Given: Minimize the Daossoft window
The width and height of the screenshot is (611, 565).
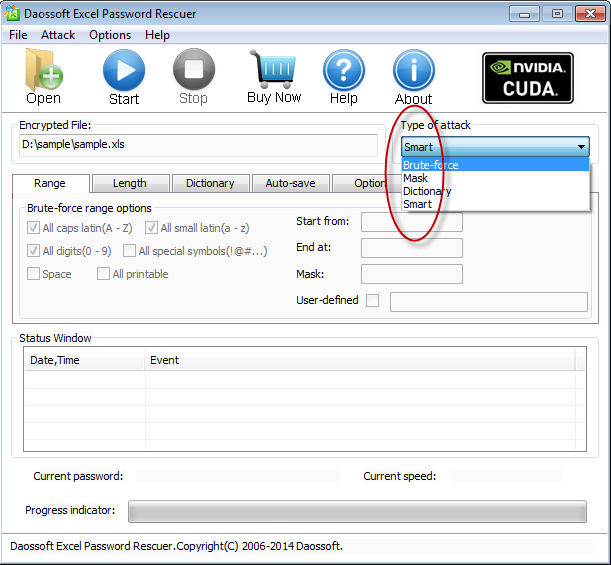Looking at the screenshot, I should point(524,14).
